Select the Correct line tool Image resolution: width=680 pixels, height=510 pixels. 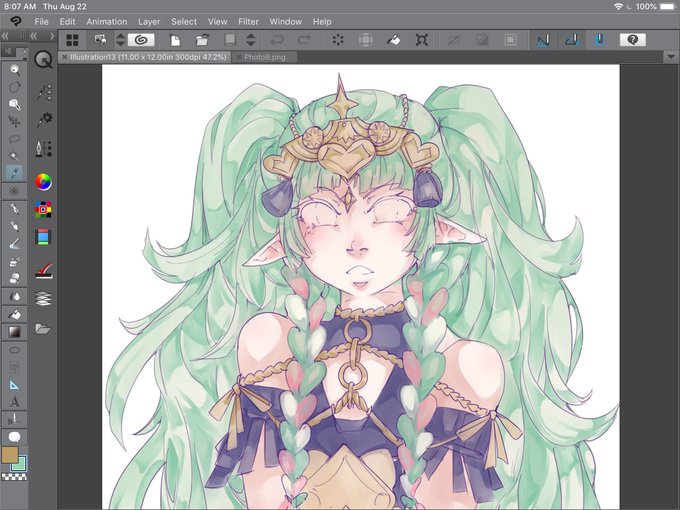click(x=15, y=419)
